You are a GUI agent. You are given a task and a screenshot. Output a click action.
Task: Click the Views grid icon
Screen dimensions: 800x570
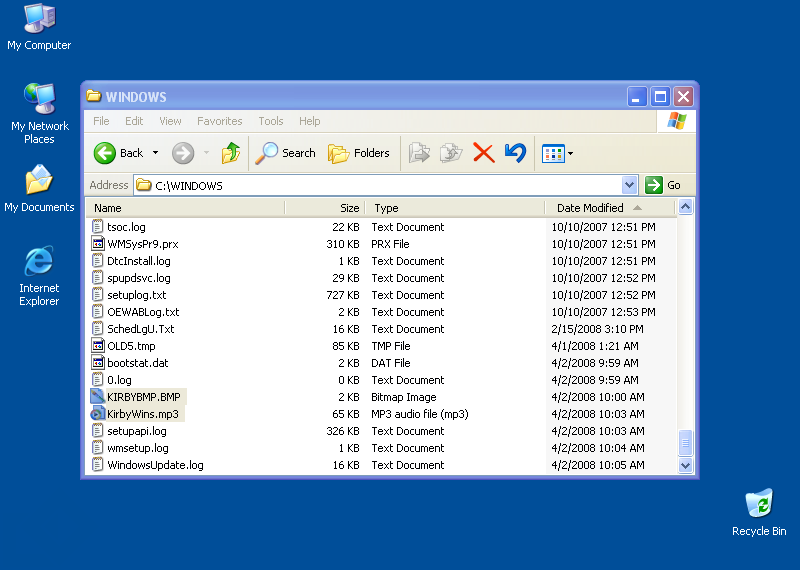pyautogui.click(x=553, y=153)
